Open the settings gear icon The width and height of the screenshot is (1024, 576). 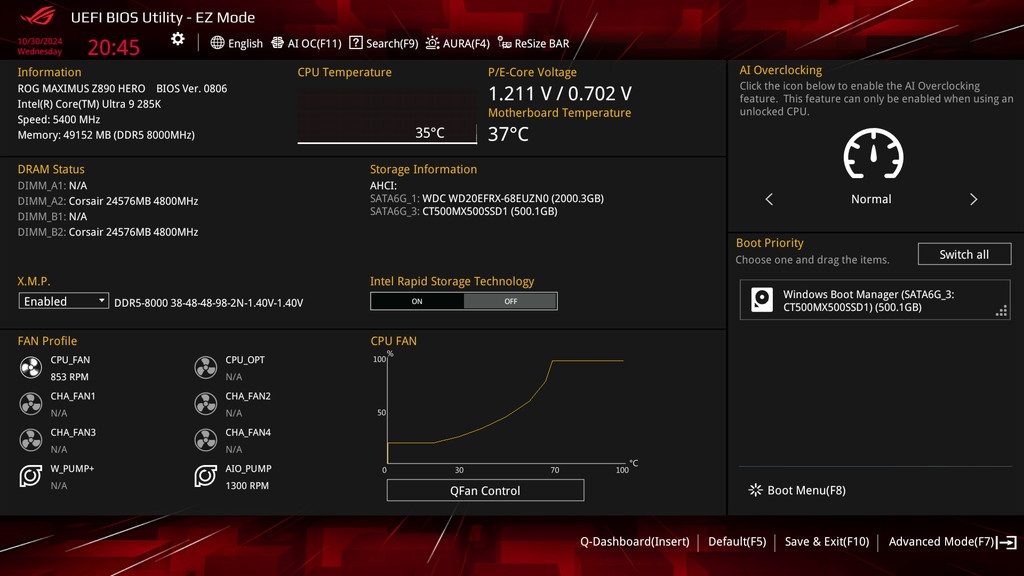(178, 39)
